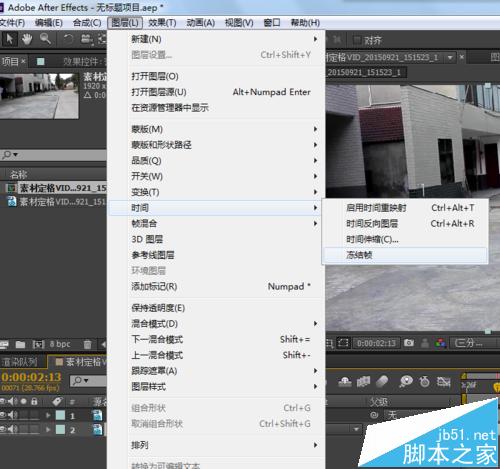Viewport: 500px width, 469px height.
Task: Click the 8 bpc color depth button
Action: (x=60, y=344)
